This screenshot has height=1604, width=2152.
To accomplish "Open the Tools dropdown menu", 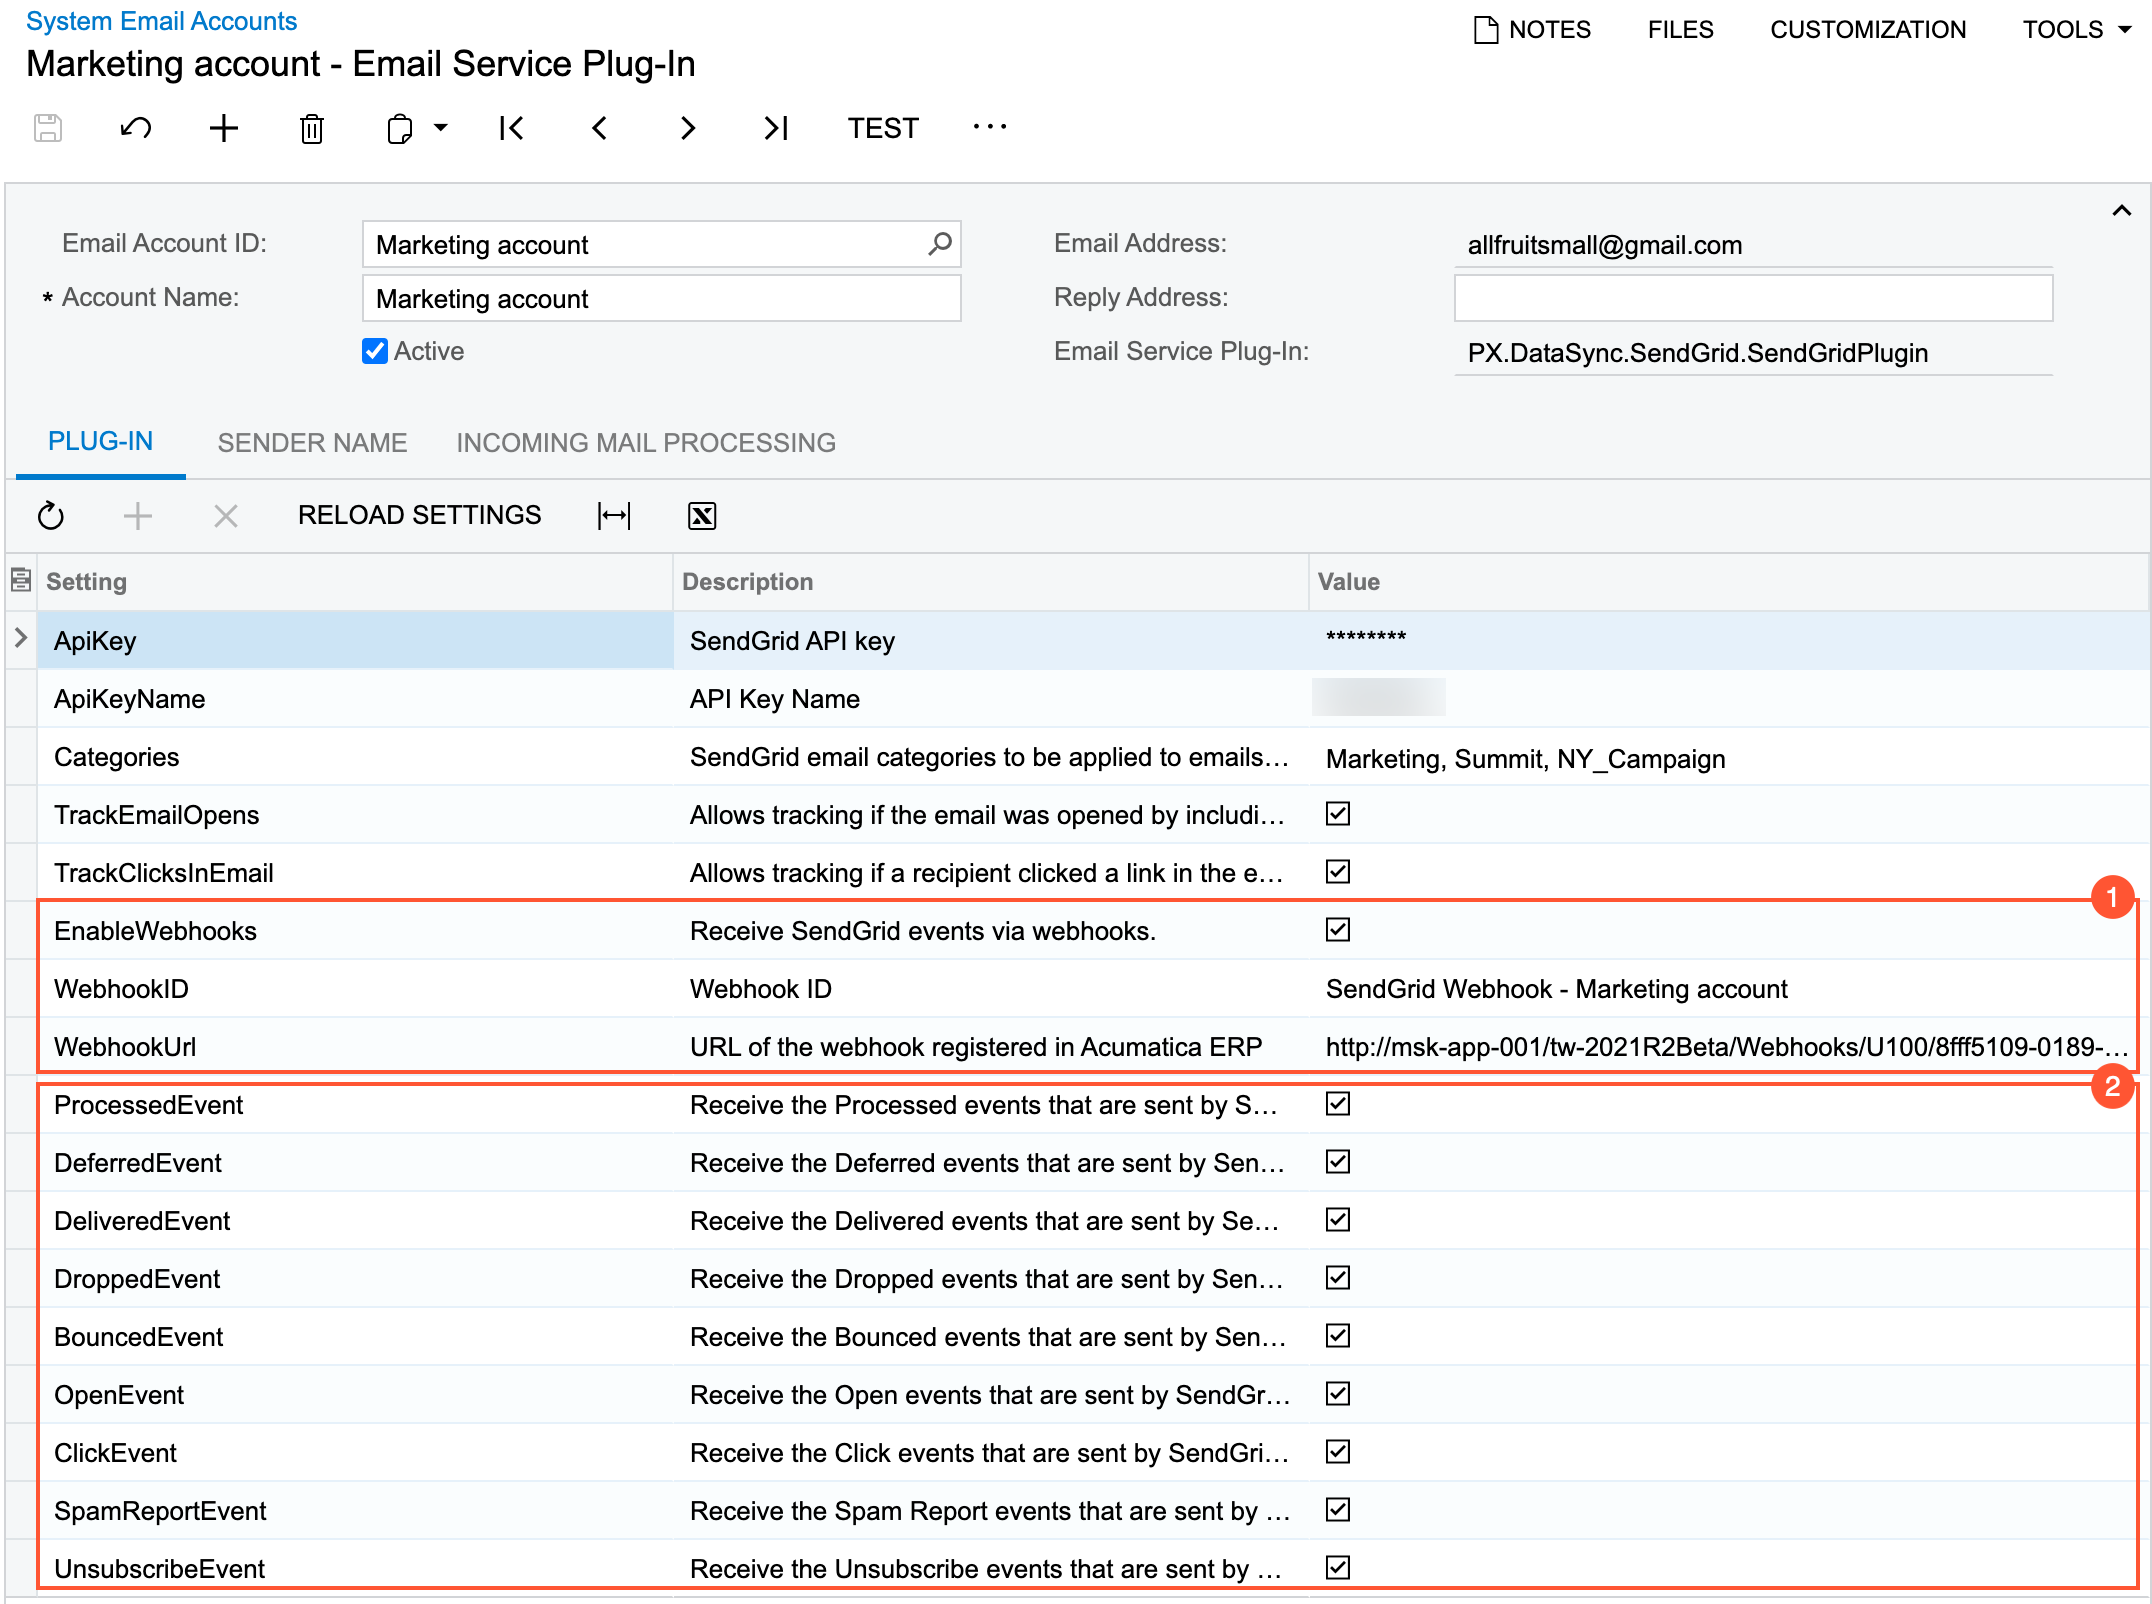I will pyautogui.click(x=2076, y=30).
